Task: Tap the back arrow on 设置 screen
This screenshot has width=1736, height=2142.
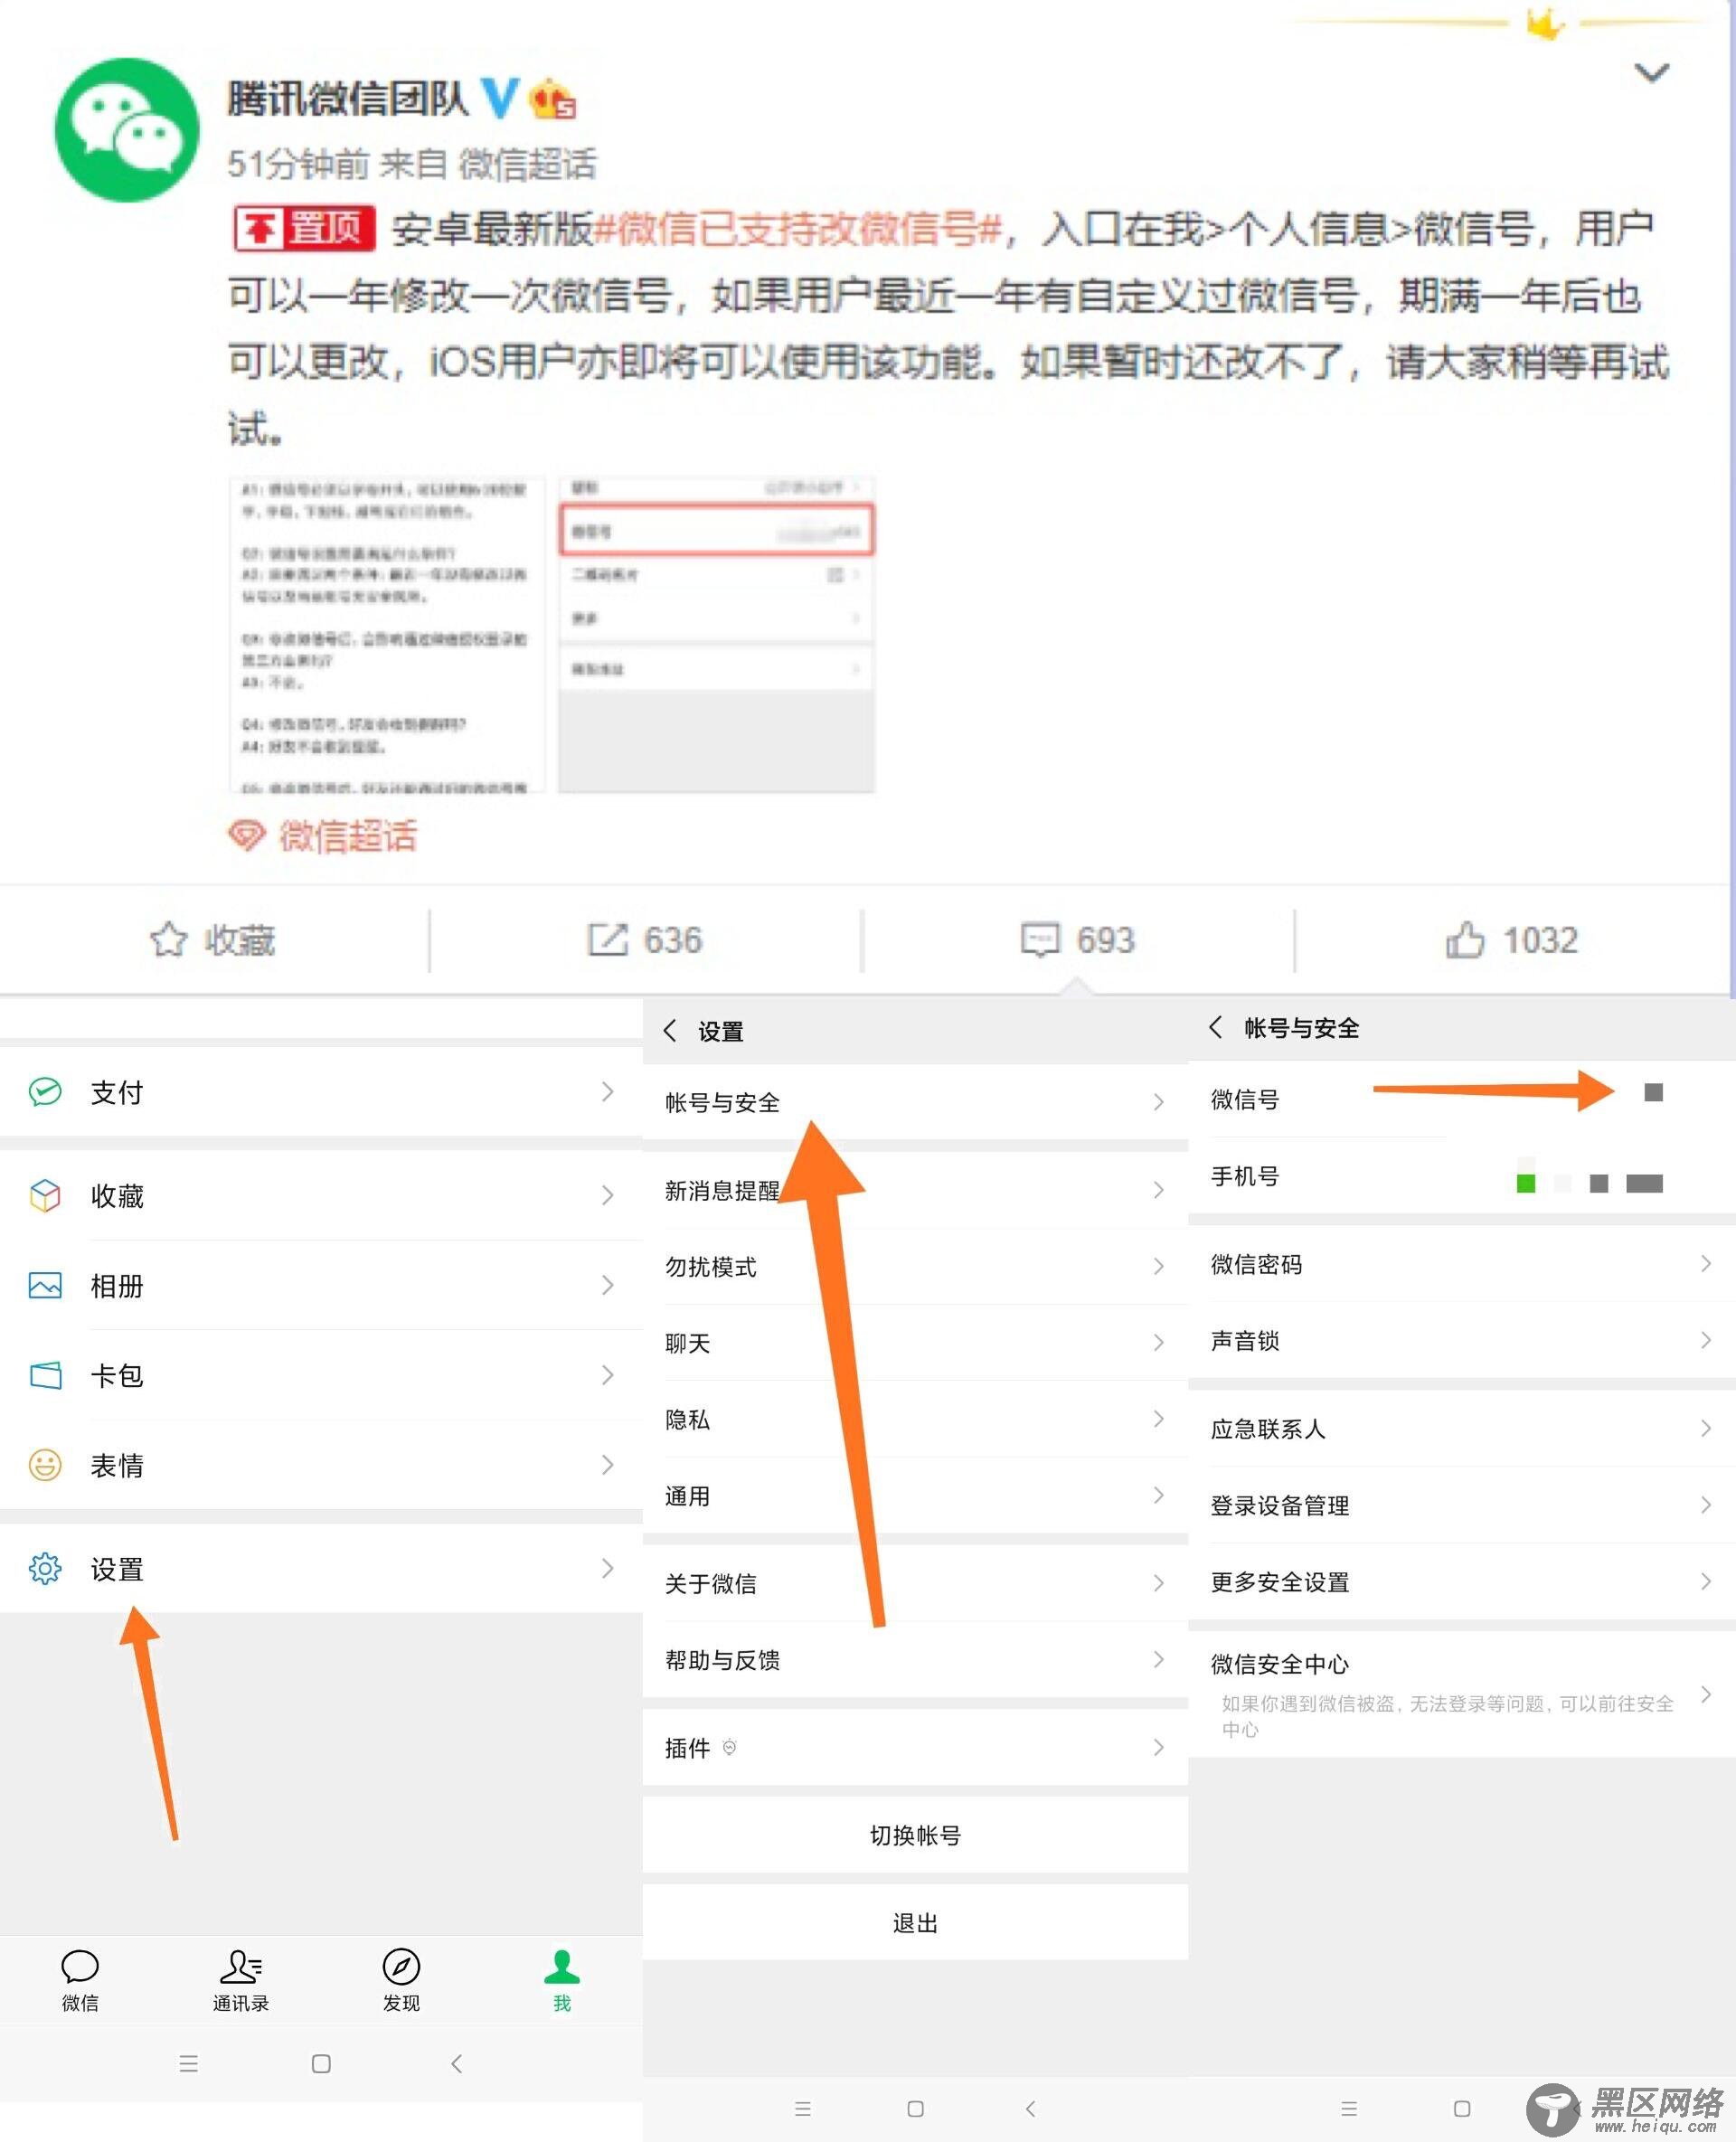Action: (x=670, y=1030)
